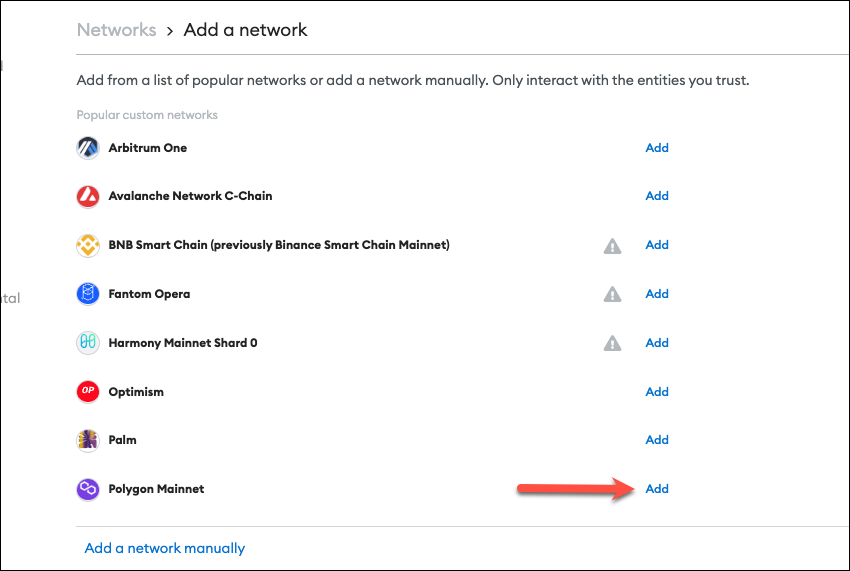Click the Avalanche Network C-Chain logo

pos(88,196)
